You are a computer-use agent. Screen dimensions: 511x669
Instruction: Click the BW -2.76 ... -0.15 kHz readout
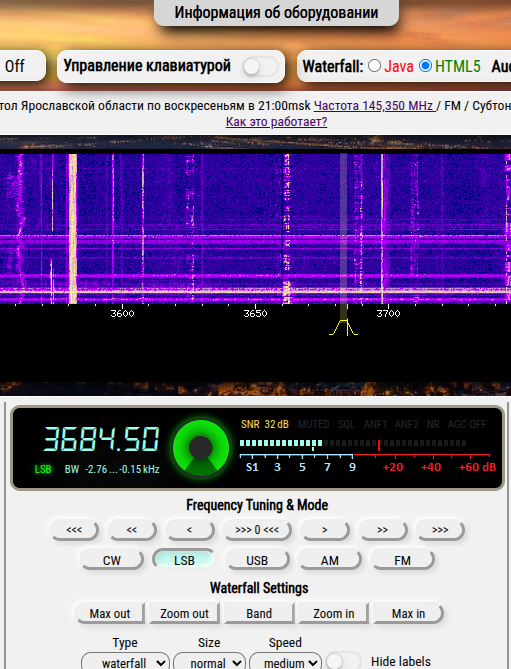(112, 469)
